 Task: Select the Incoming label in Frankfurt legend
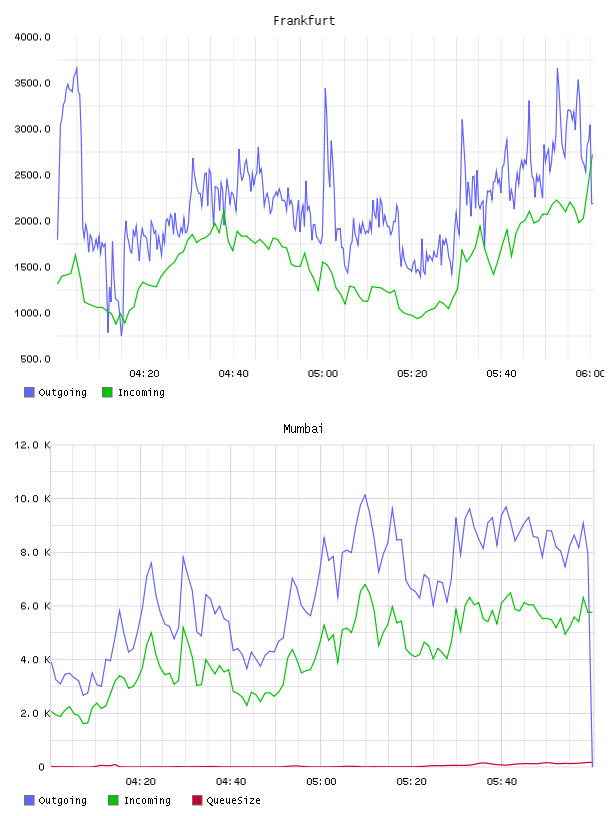pos(141,392)
